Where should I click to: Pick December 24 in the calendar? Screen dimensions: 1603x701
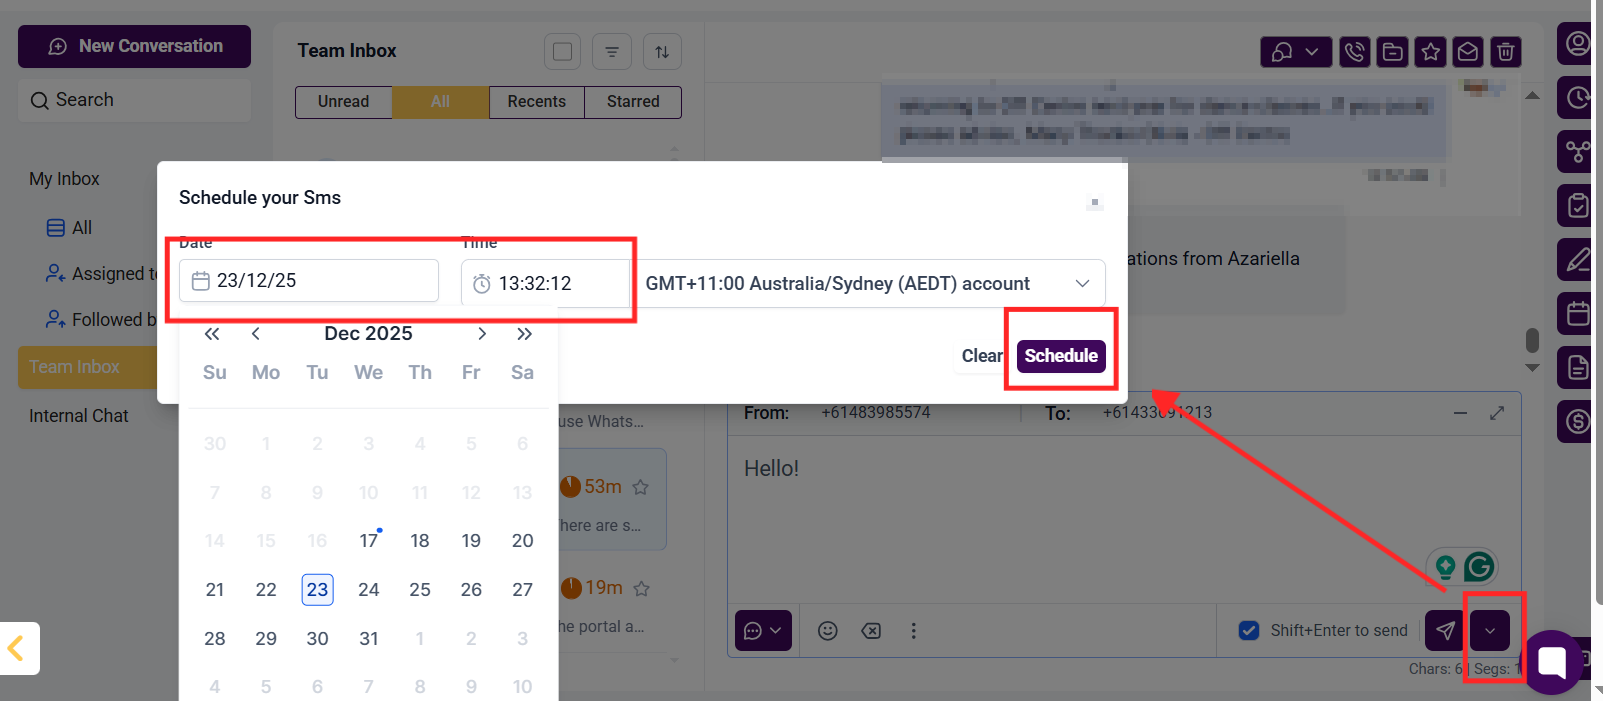(369, 590)
